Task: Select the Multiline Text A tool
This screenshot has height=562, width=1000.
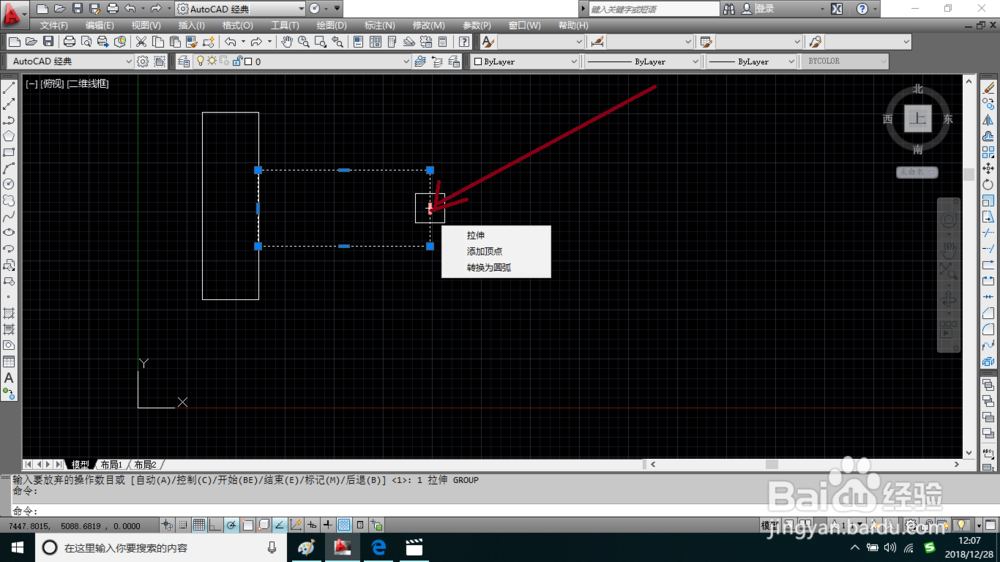Action: (x=9, y=378)
